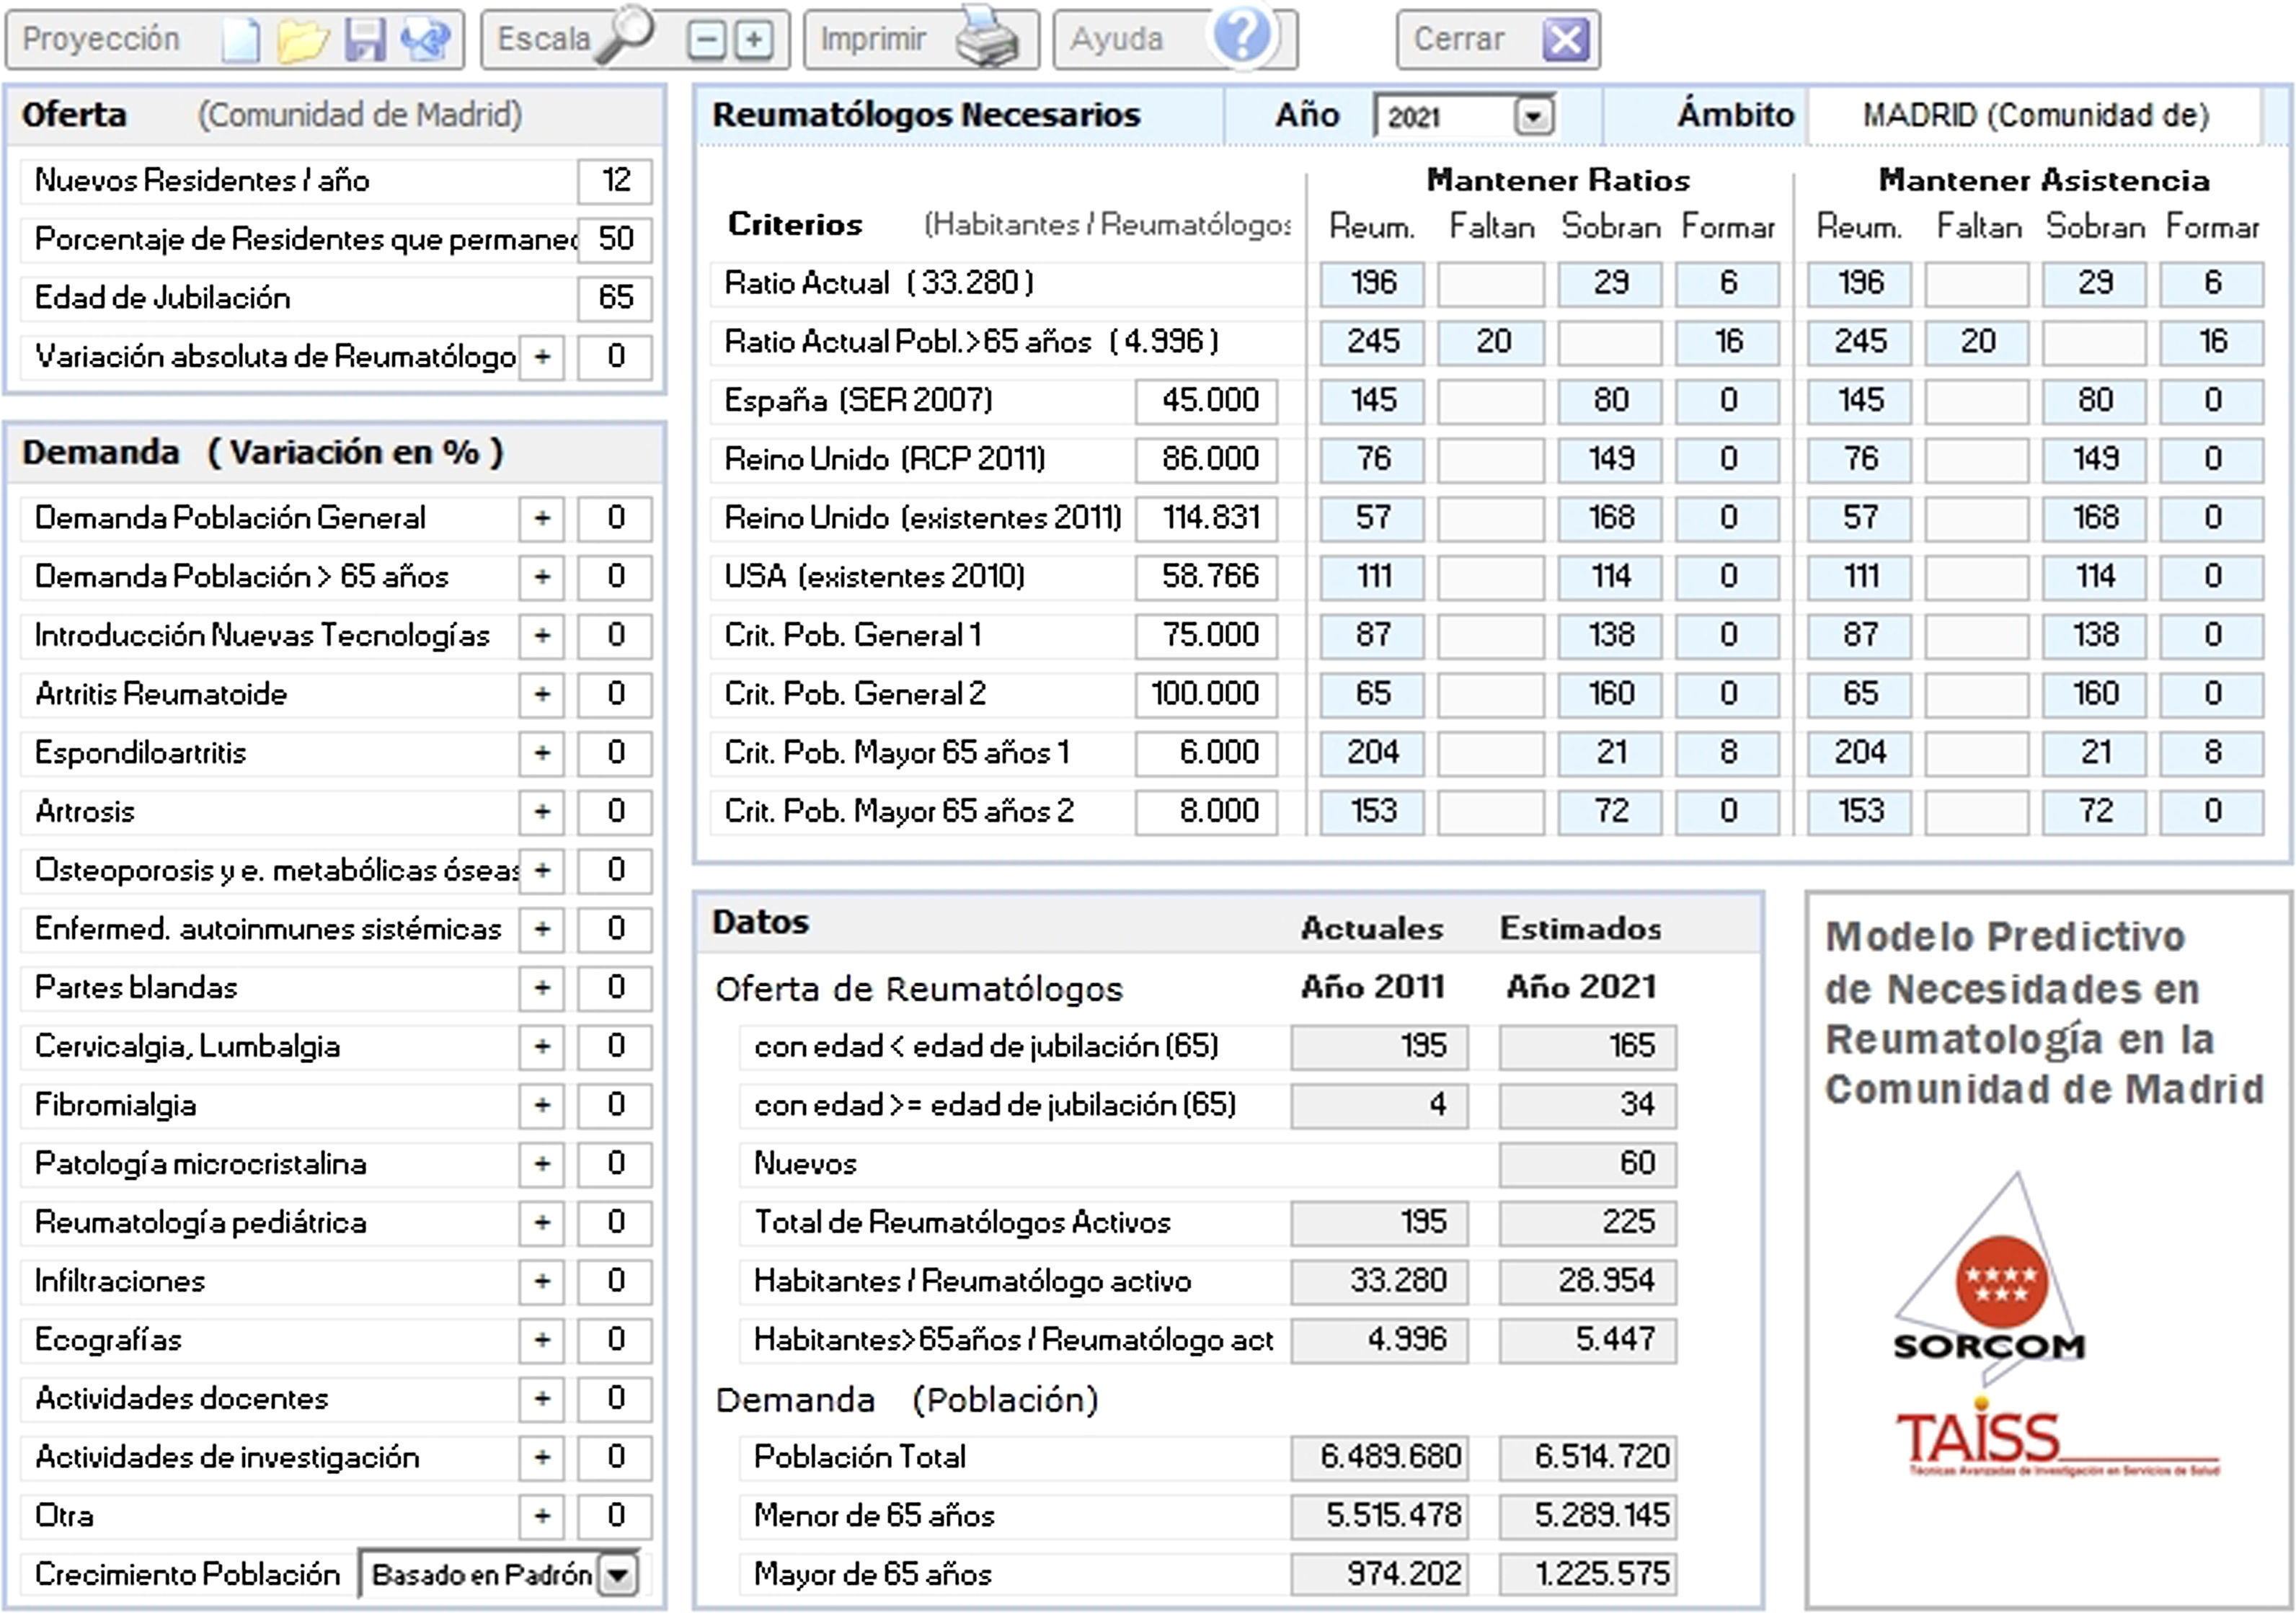The height and width of the screenshot is (1613, 2296).
Task: Click the Nuevos Residentes / año field
Action: [615, 181]
